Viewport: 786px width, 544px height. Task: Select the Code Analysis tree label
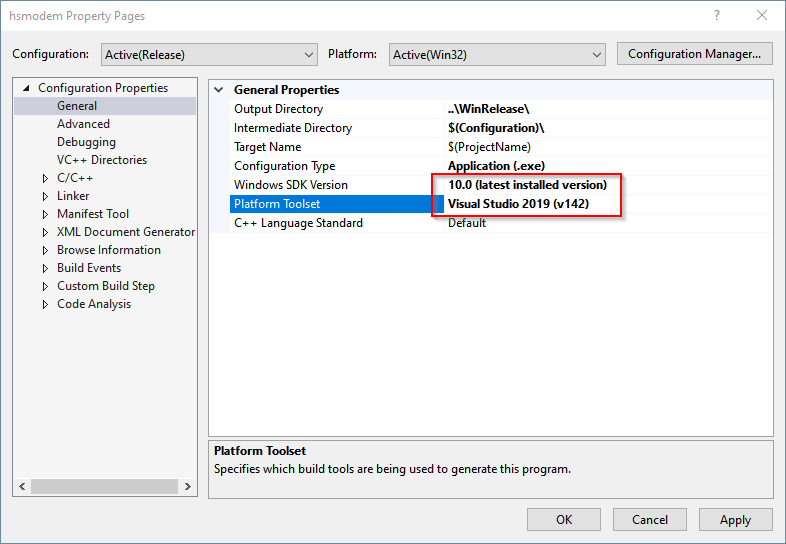(x=94, y=304)
